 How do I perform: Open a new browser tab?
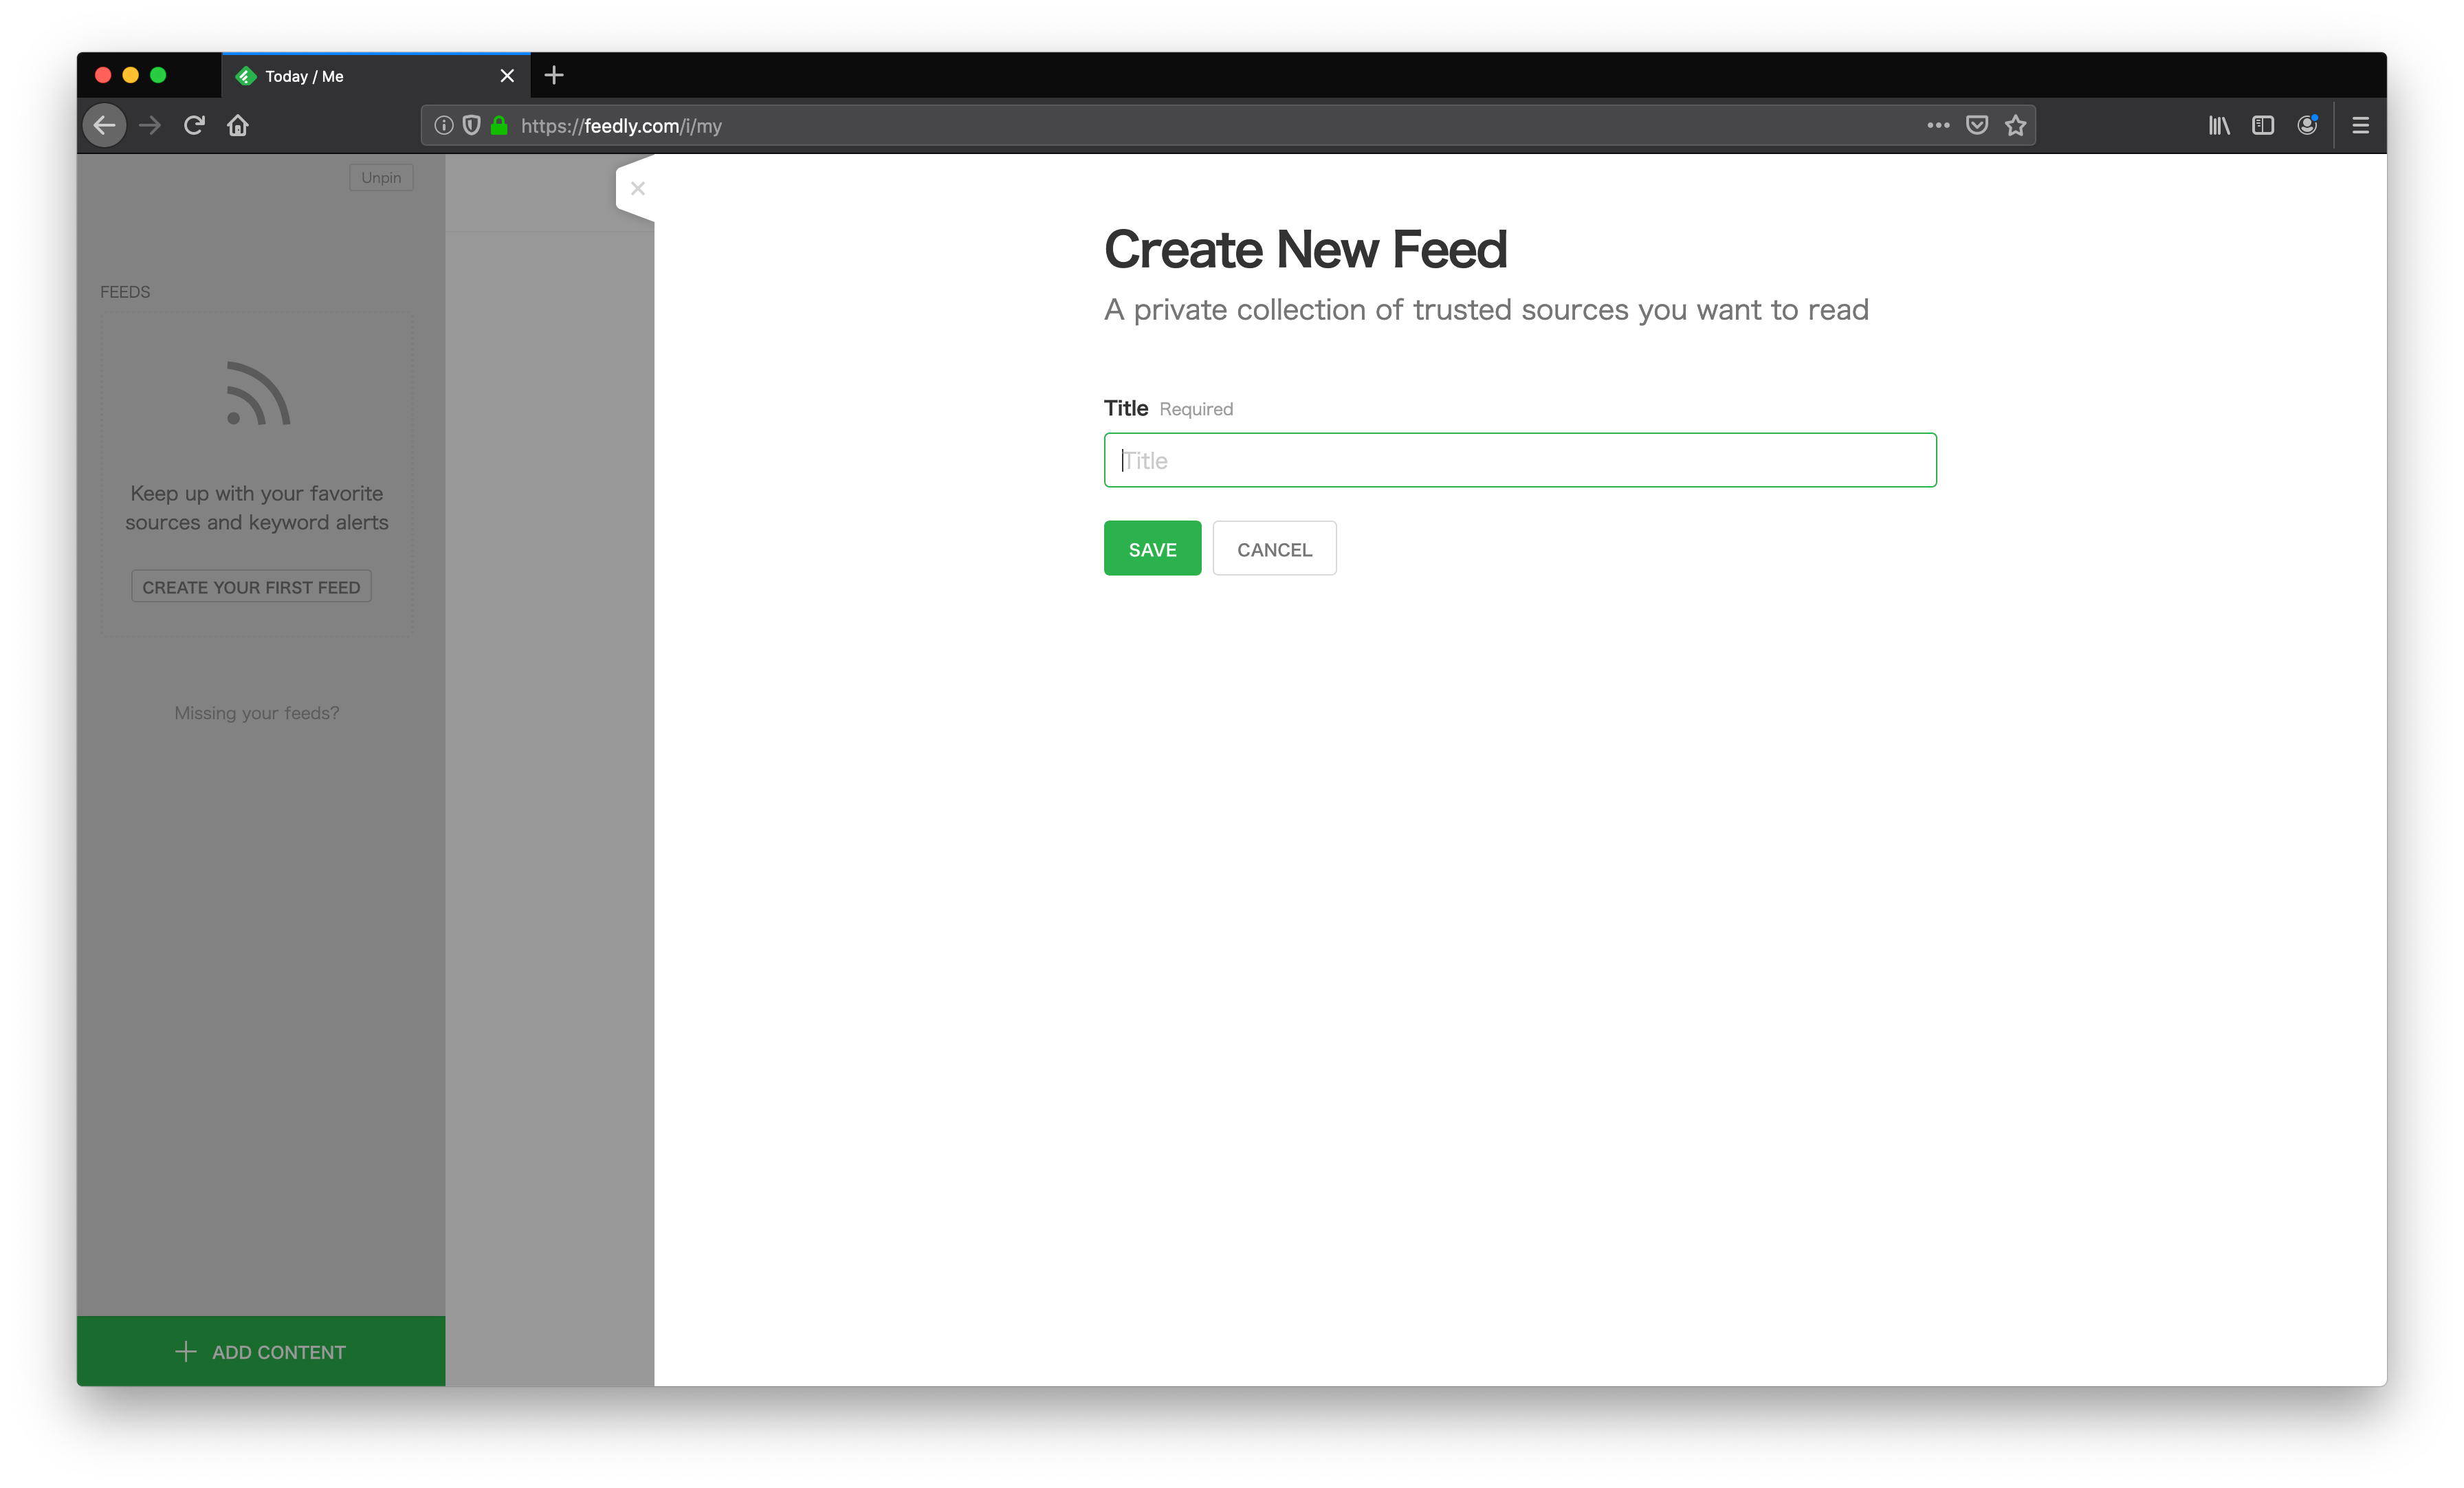click(x=554, y=75)
